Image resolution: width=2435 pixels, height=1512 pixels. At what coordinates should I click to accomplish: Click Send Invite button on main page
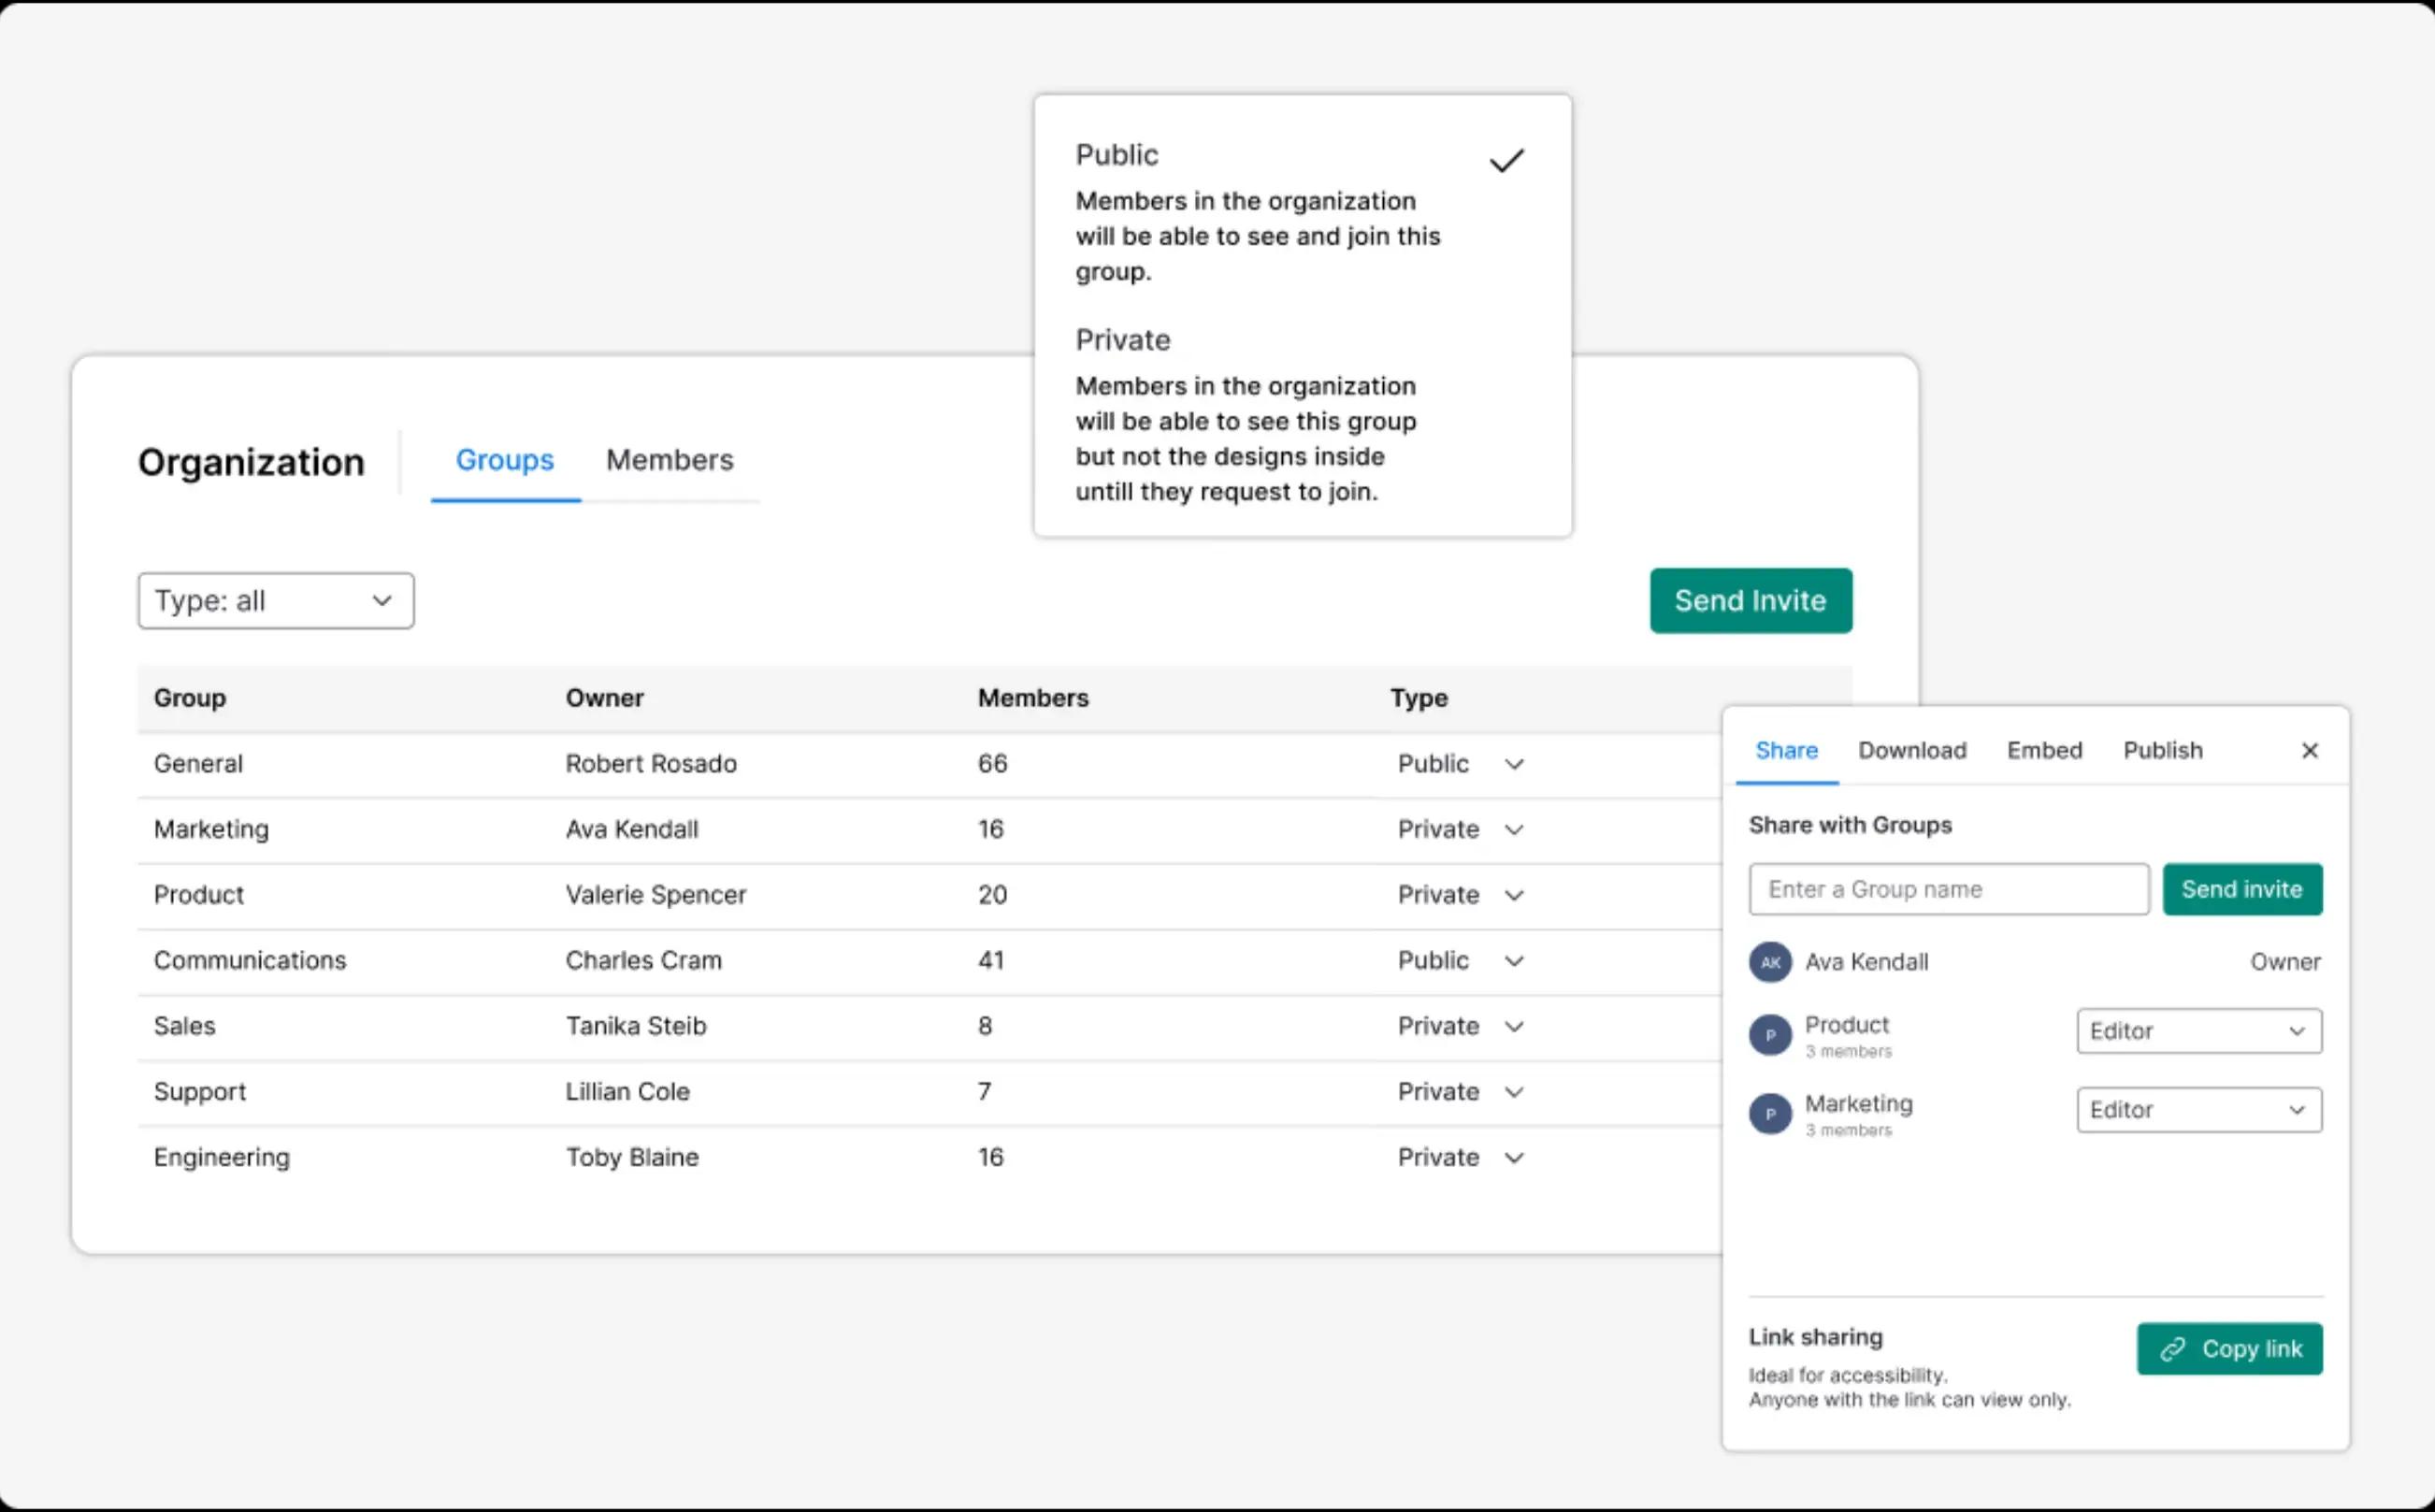(x=1749, y=599)
